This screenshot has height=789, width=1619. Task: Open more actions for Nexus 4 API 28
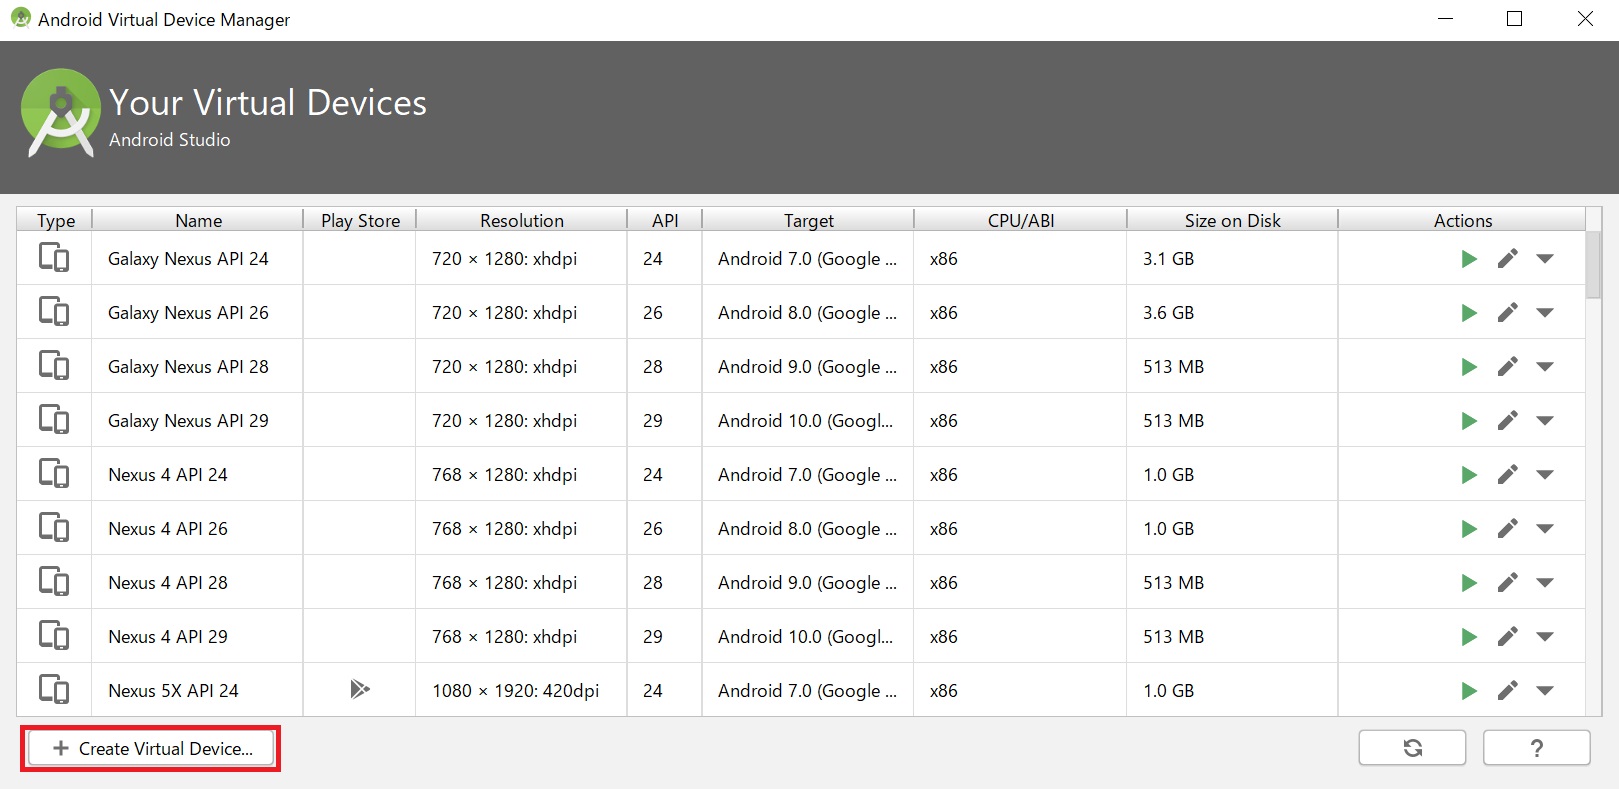pyautogui.click(x=1545, y=583)
